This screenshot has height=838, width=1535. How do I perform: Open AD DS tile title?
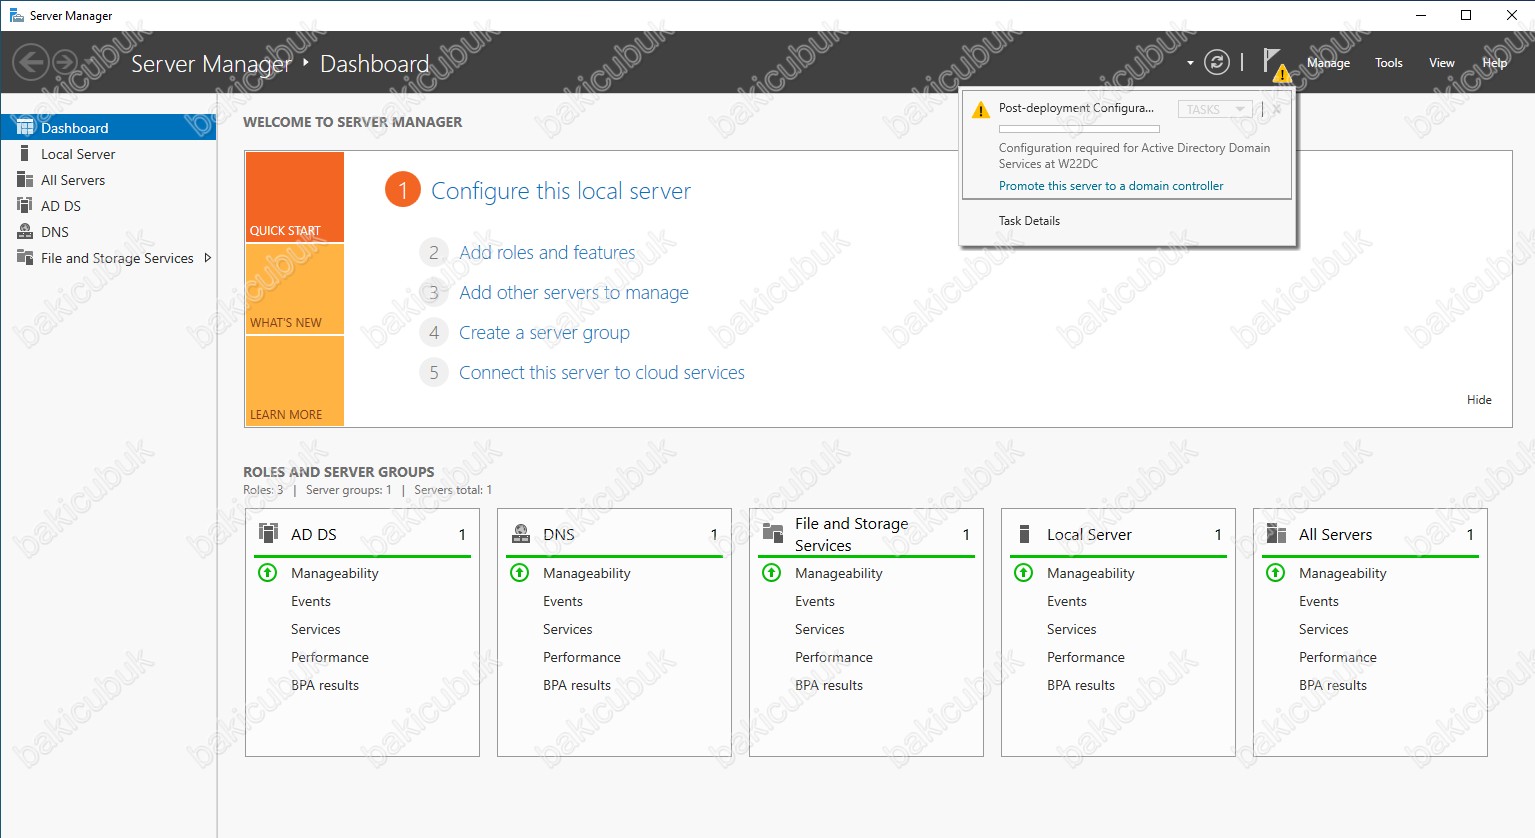[x=313, y=535]
